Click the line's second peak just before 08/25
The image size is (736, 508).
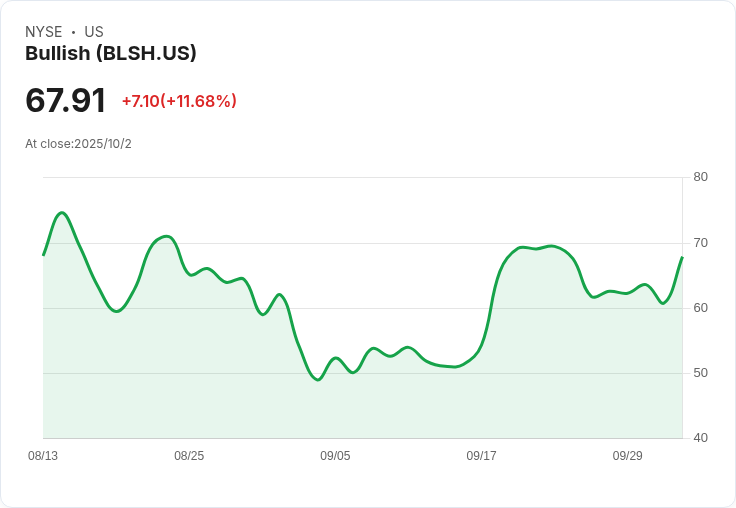point(166,236)
